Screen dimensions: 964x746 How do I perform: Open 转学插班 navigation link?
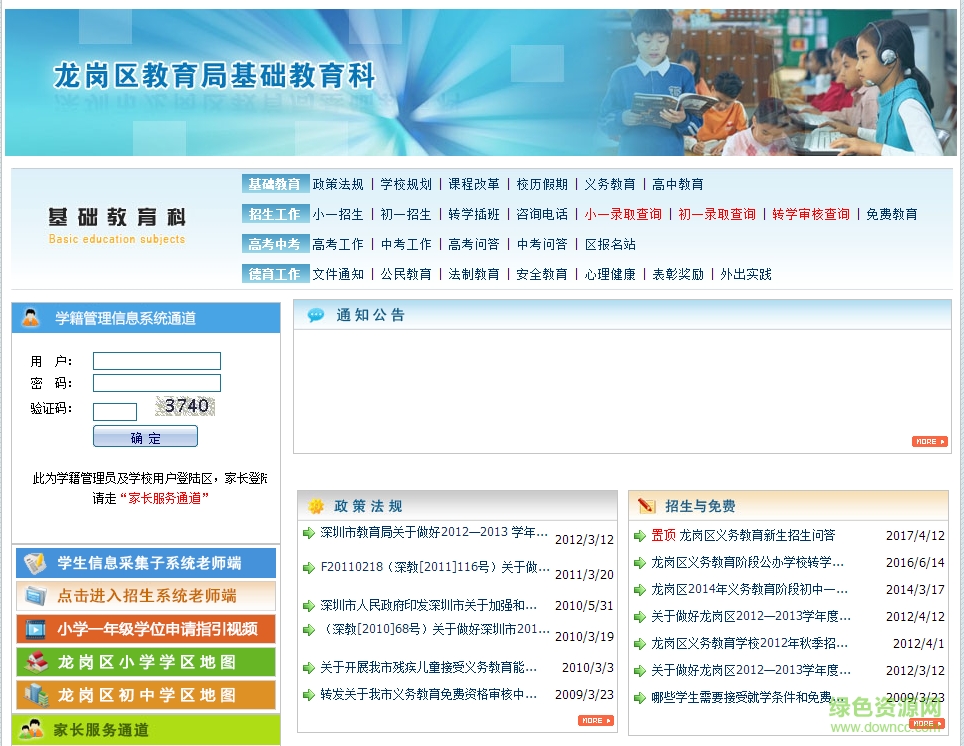pos(474,214)
